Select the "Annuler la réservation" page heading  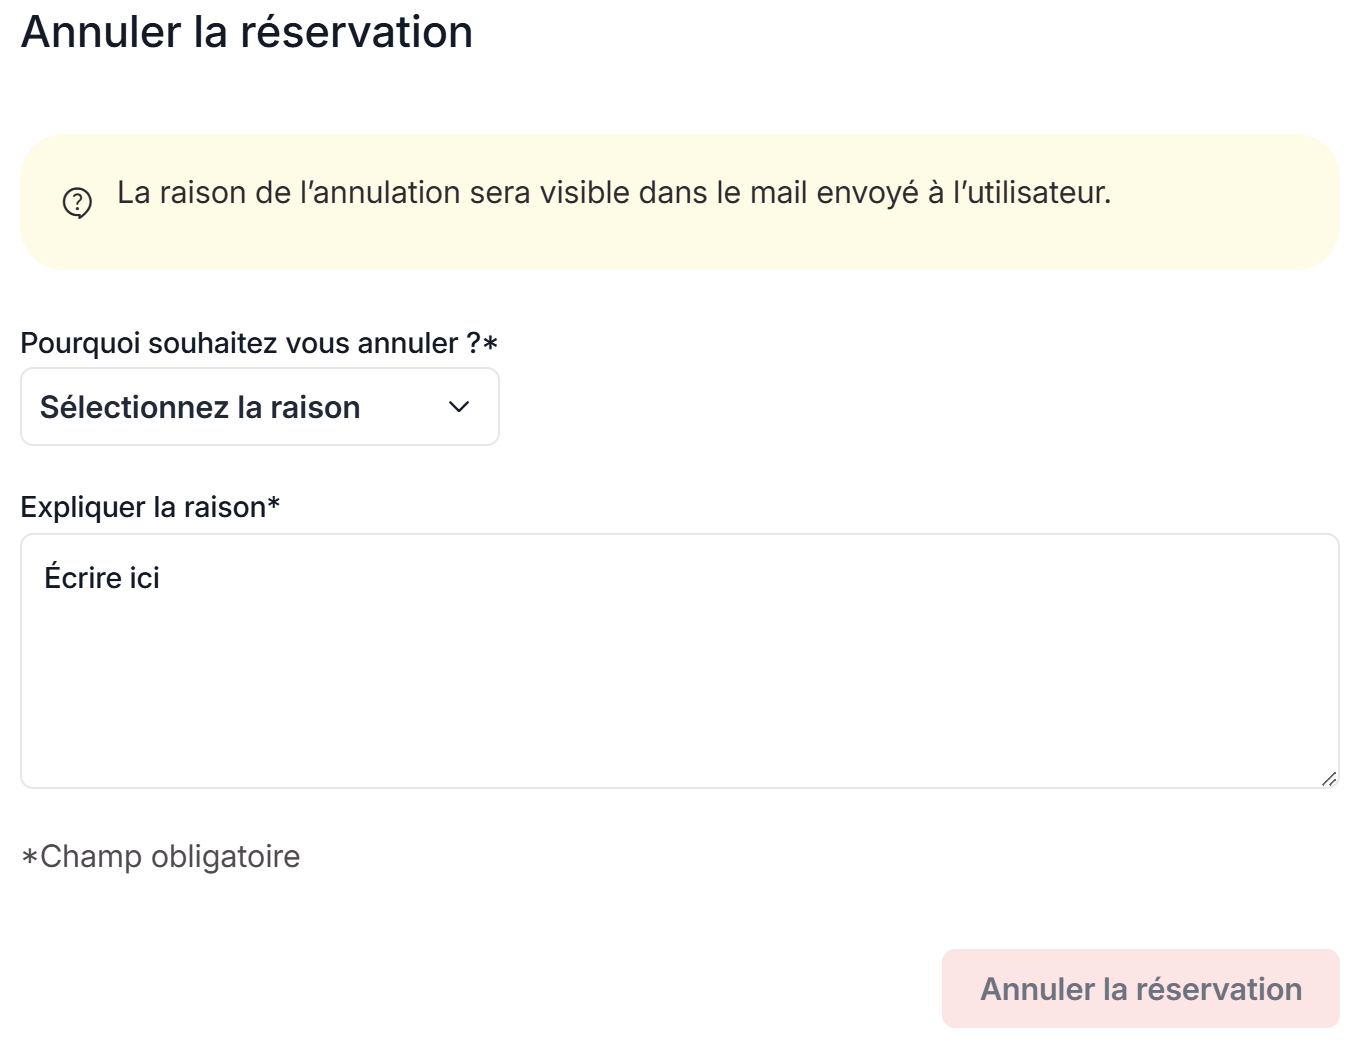246,32
